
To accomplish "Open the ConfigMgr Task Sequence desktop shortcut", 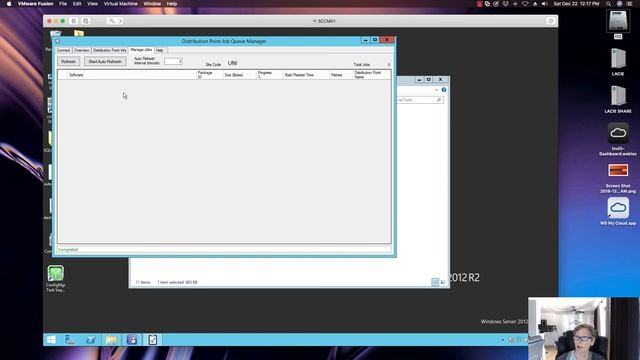I will 56,278.
